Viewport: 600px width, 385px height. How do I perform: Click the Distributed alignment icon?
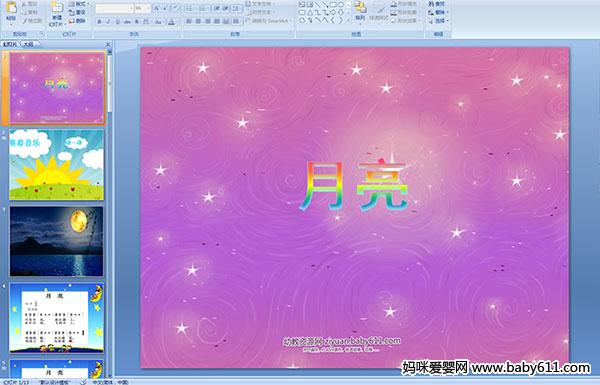point(226,21)
